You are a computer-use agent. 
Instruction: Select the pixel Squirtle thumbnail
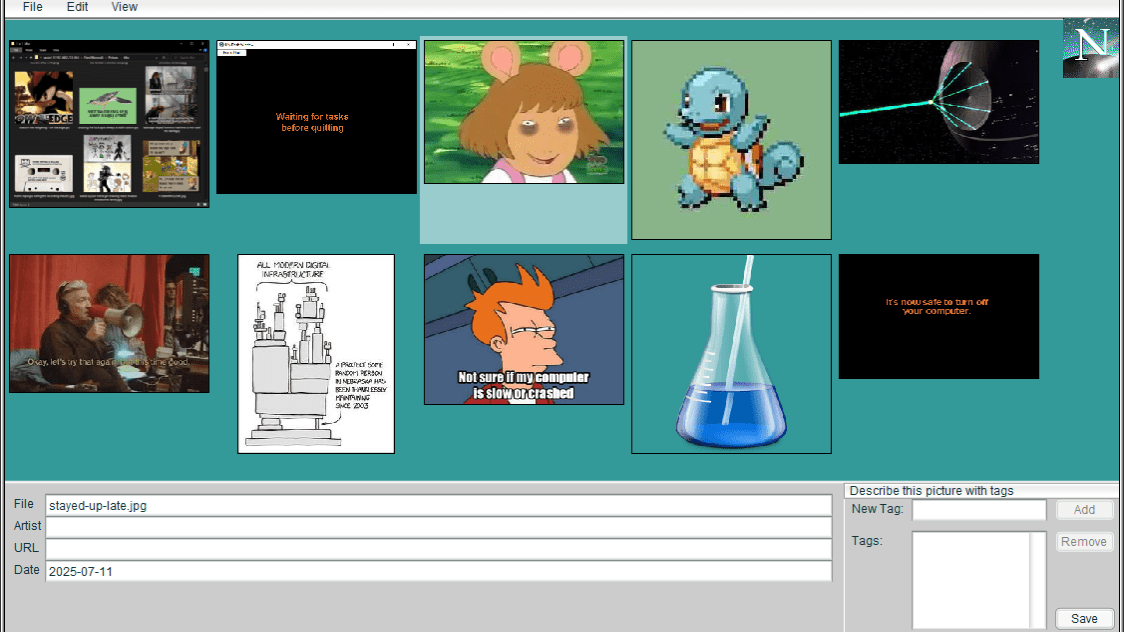731,140
